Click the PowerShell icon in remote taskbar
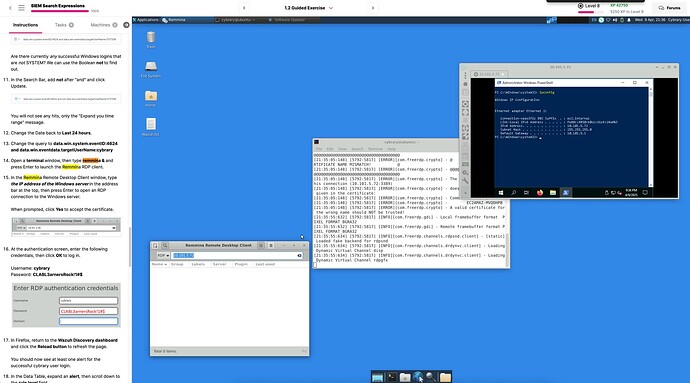The image size is (690, 383). 566,193
